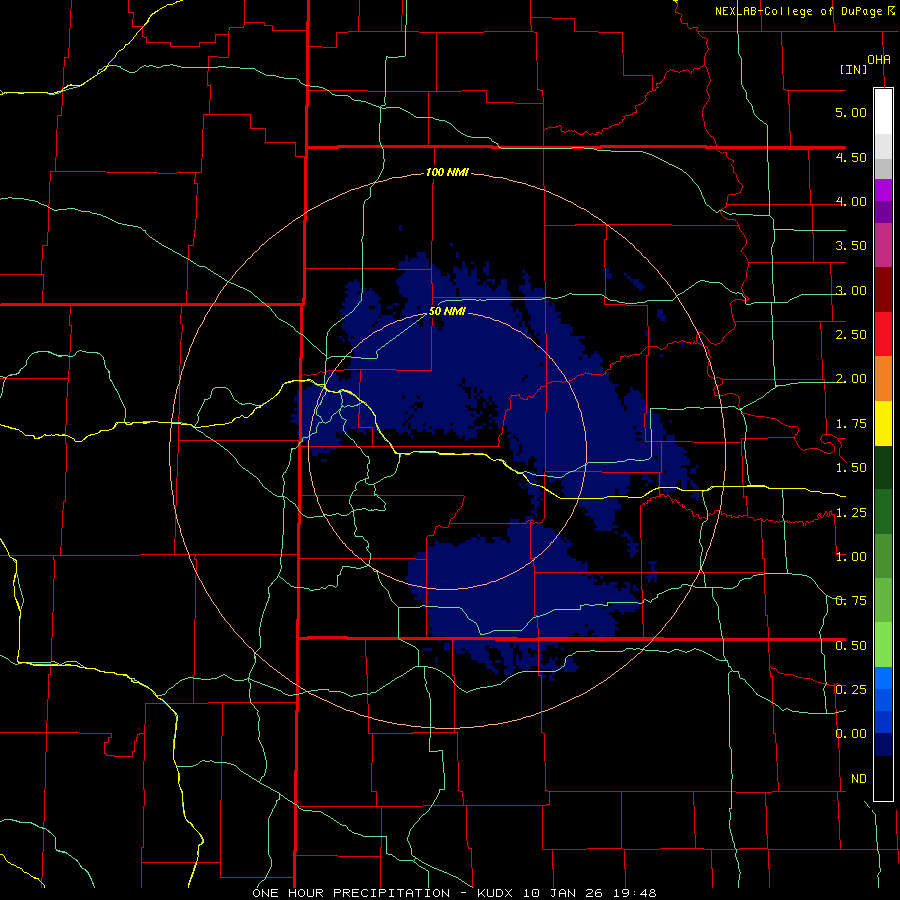Select the 0.75 legend value
This screenshot has height=900, width=900.
pyautogui.click(x=851, y=601)
